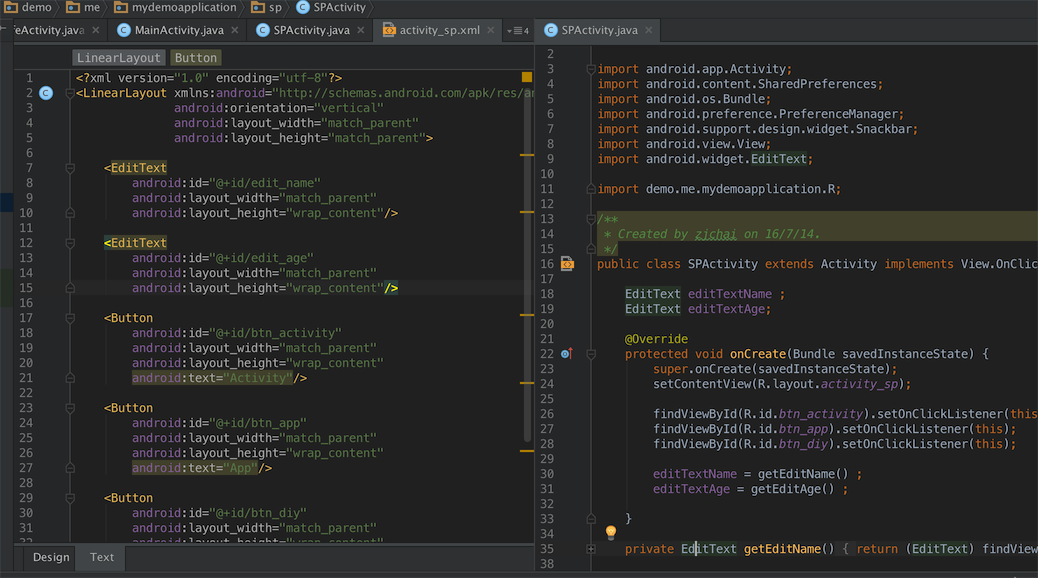Show hidden tabs dropdown list
This screenshot has height=578, width=1038.
tap(518, 30)
